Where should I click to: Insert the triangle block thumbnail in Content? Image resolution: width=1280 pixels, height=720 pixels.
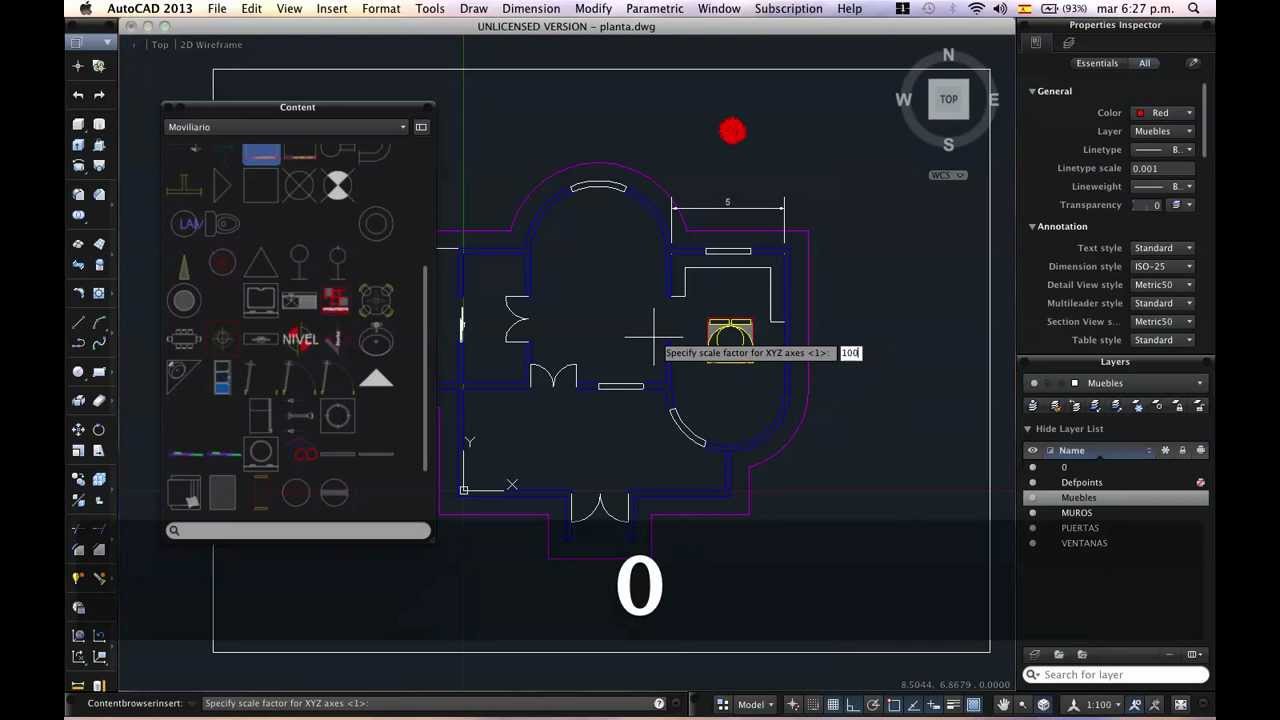click(x=261, y=263)
